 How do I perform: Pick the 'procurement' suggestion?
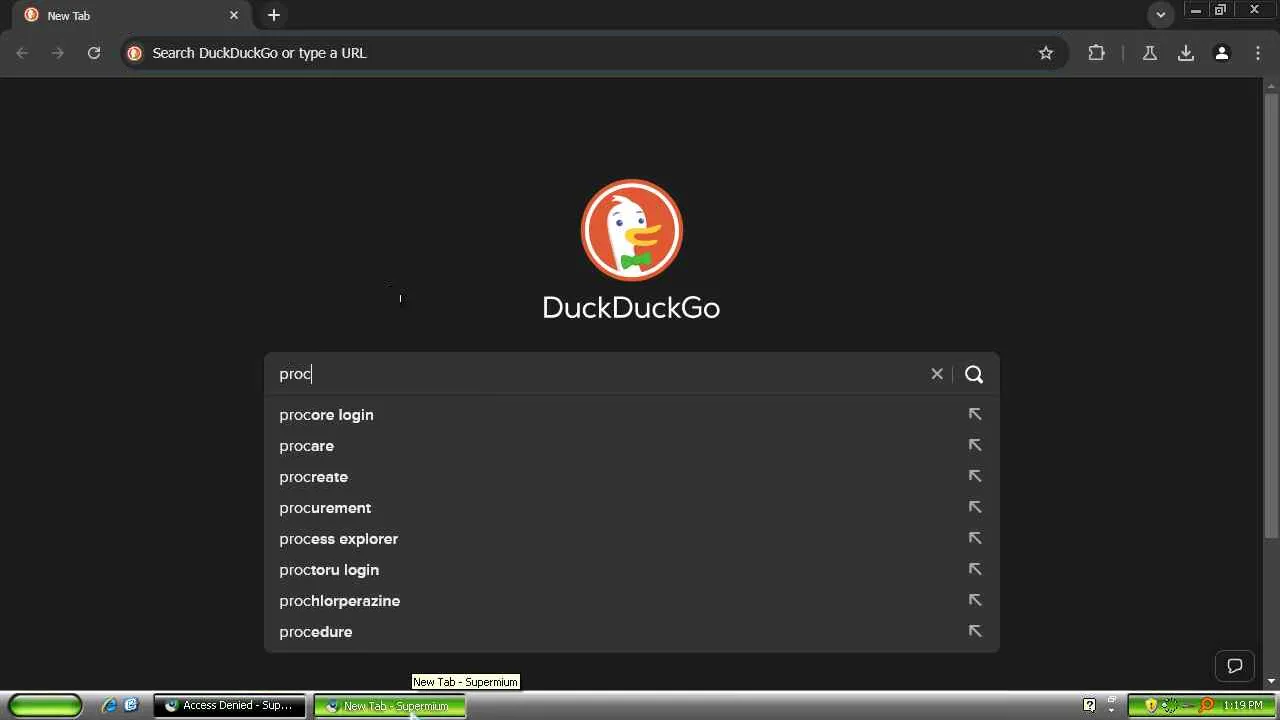632,508
